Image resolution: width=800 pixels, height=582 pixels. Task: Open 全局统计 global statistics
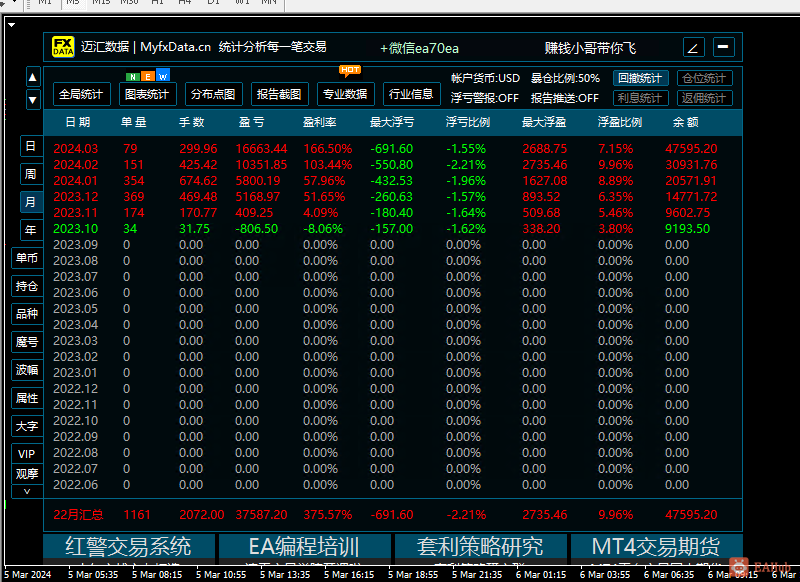(82, 94)
